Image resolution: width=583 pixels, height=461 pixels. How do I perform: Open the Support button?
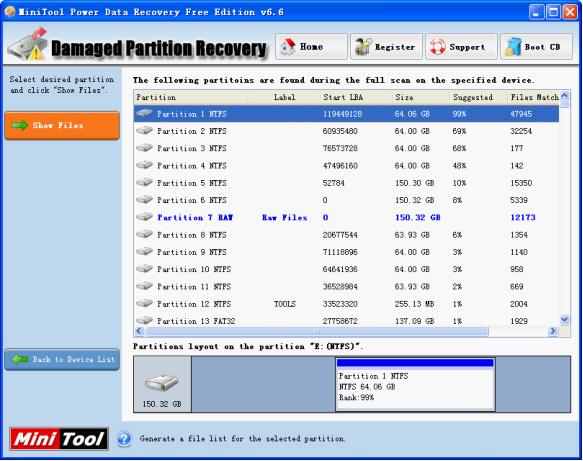click(461, 47)
